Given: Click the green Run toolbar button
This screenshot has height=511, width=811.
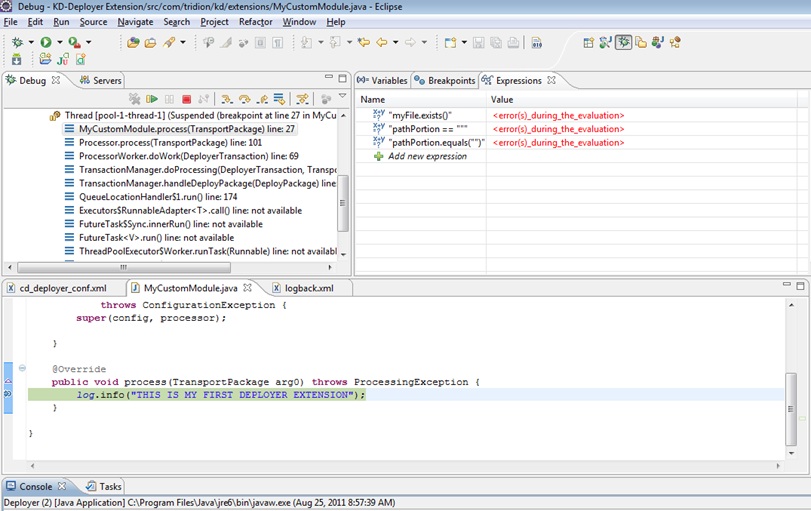Looking at the screenshot, I should point(46,42).
